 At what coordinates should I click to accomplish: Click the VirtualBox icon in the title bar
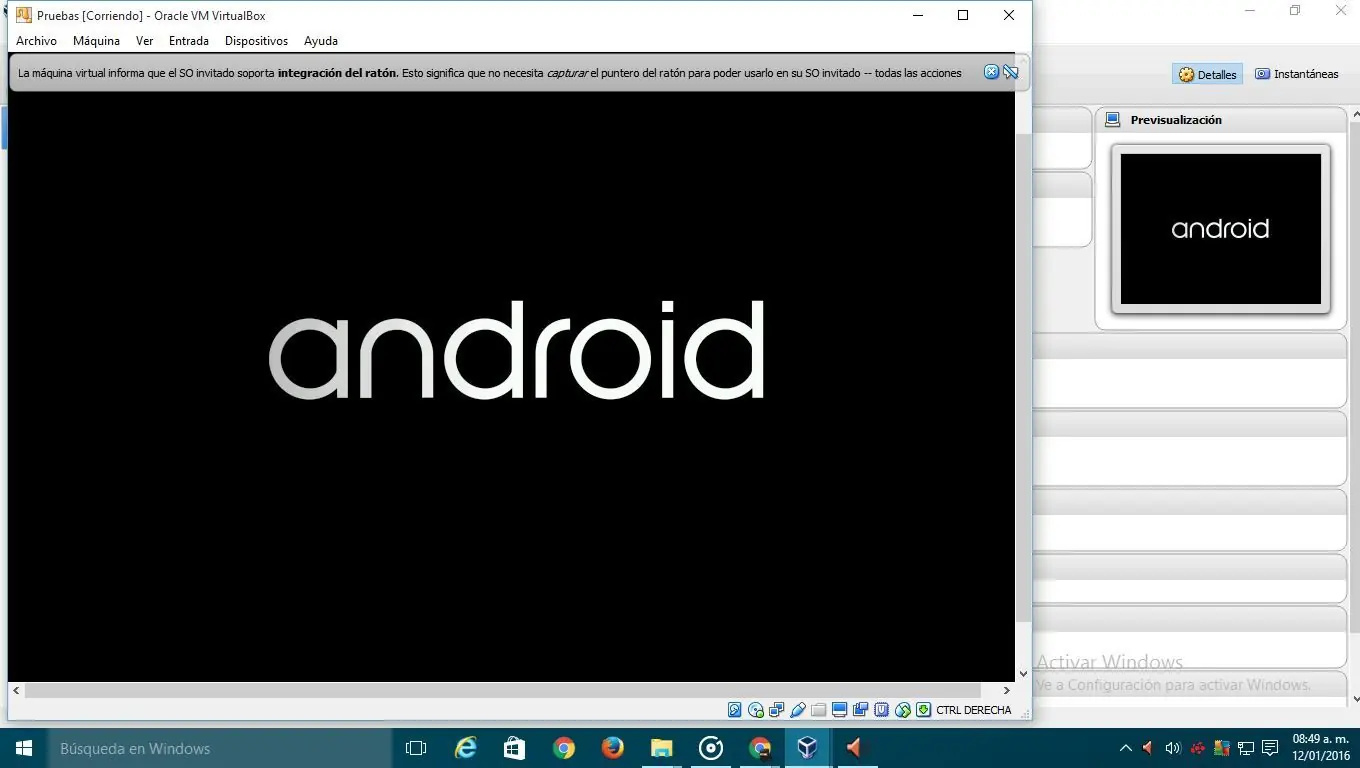click(x=24, y=15)
